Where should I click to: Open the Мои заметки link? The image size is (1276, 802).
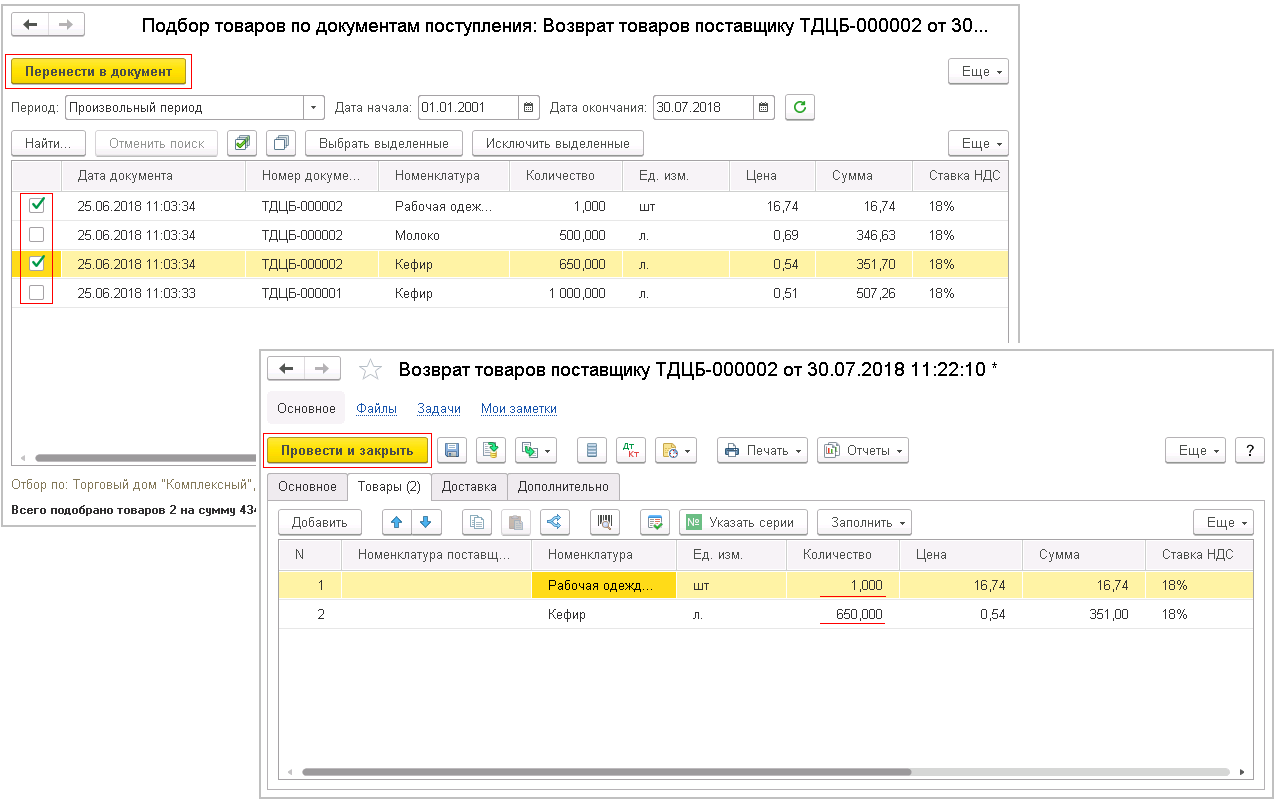pos(518,408)
